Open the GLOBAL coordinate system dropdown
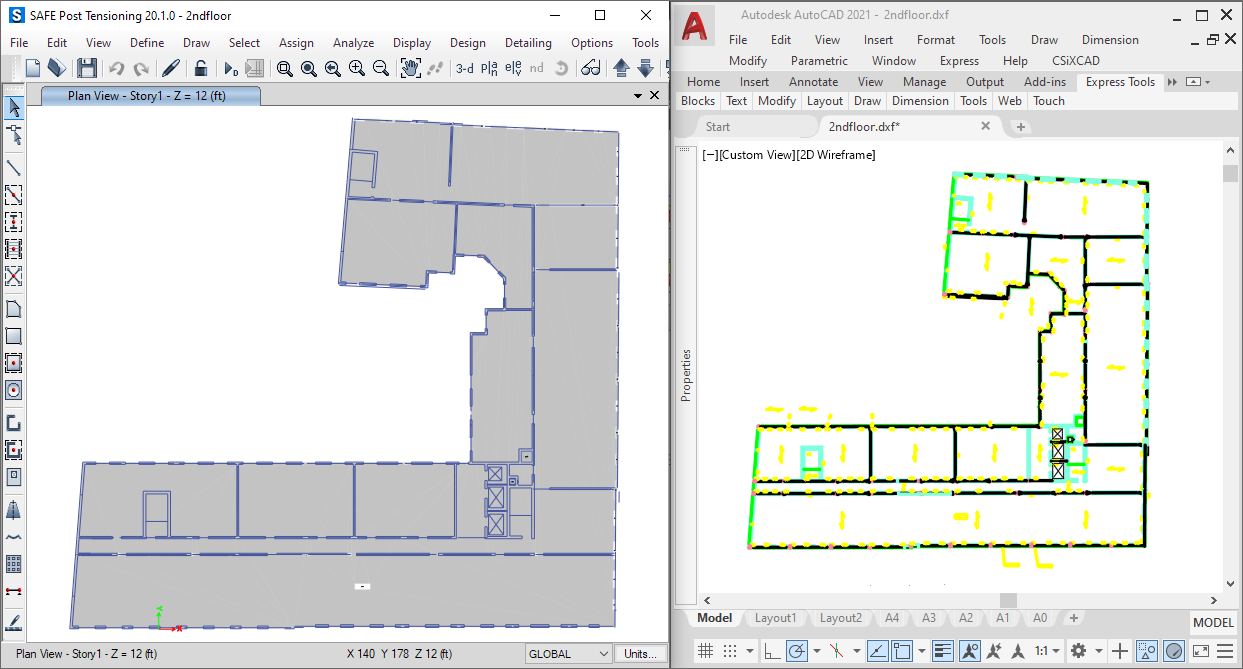Image resolution: width=1243 pixels, height=669 pixels. [568, 653]
